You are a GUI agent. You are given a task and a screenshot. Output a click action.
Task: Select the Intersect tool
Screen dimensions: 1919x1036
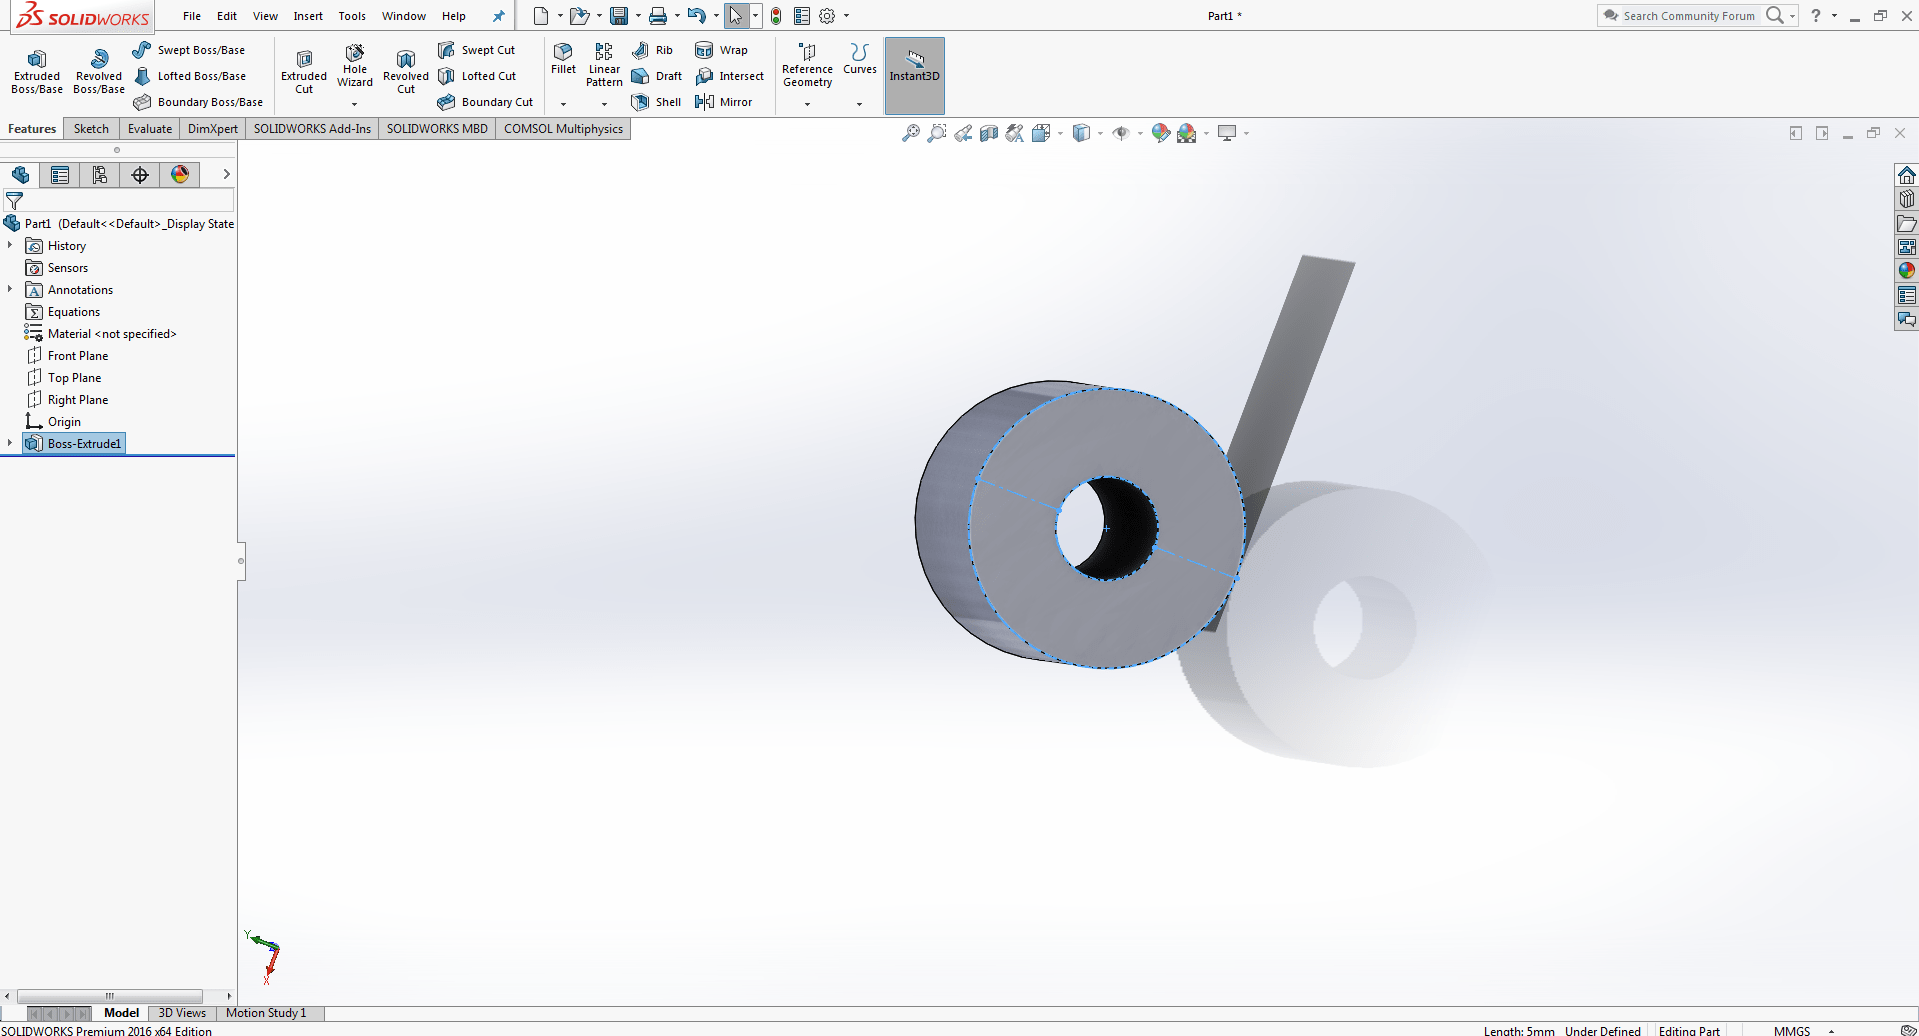click(x=729, y=76)
